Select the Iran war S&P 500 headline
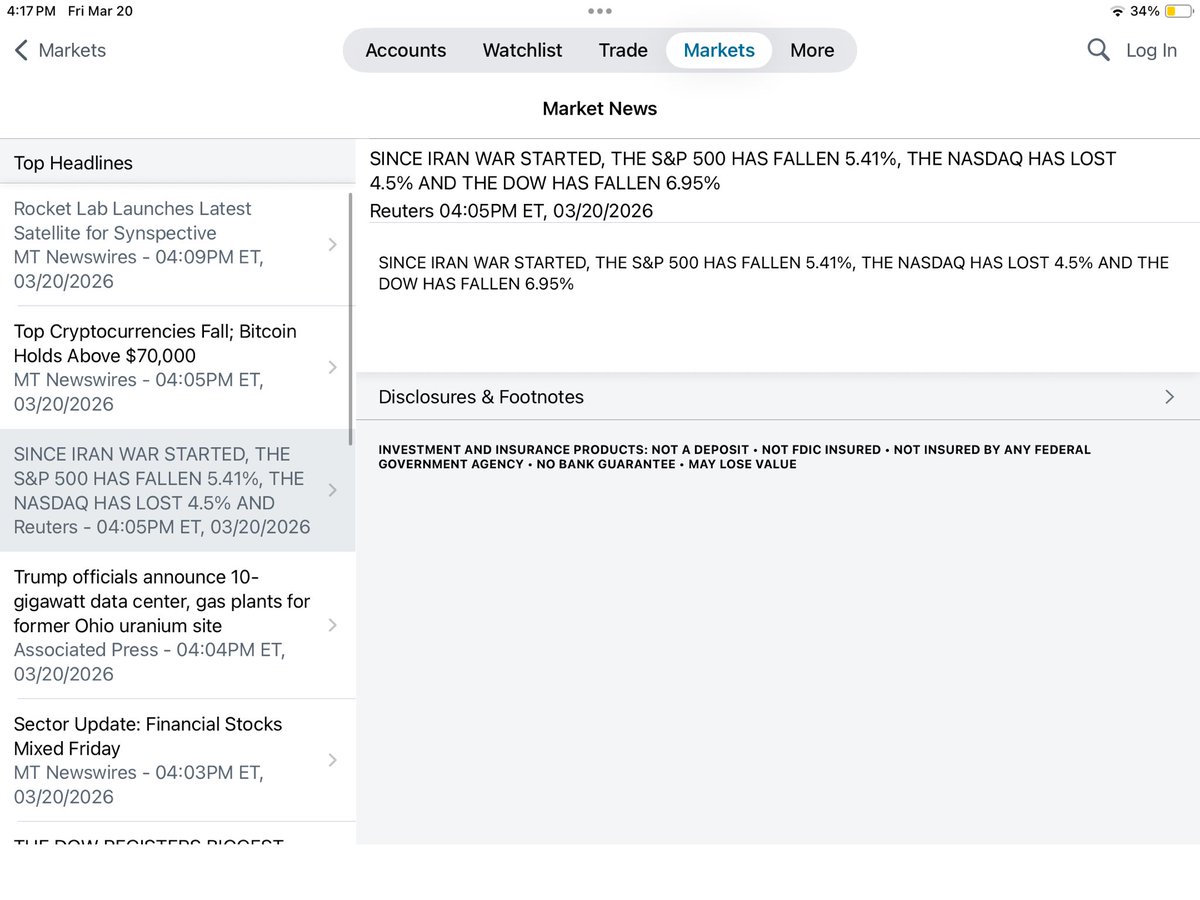 coord(177,490)
